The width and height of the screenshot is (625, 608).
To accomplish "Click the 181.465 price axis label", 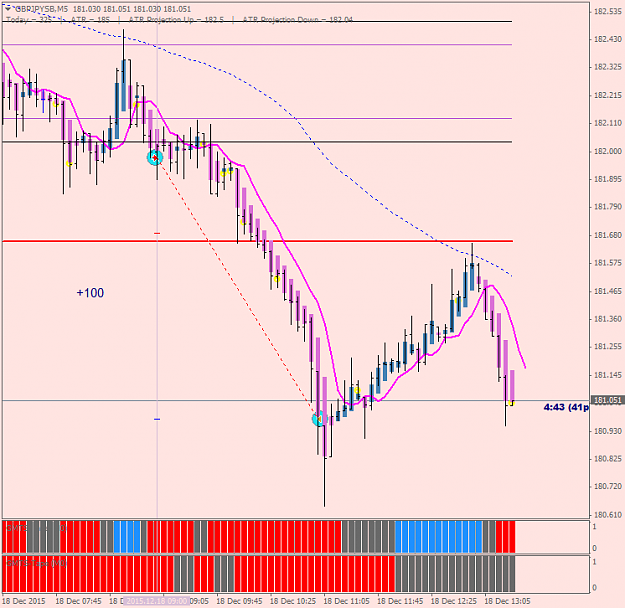I will pyautogui.click(x=608, y=291).
